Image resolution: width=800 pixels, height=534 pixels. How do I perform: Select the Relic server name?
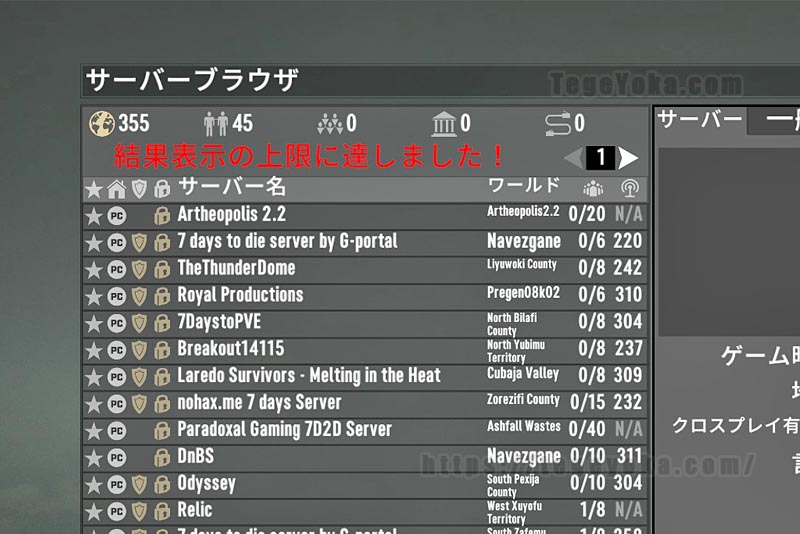tap(195, 510)
